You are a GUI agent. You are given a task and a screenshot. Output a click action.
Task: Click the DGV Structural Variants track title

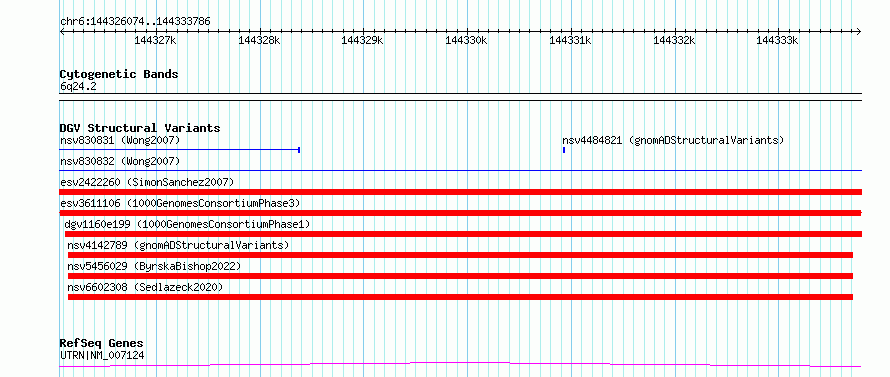pyautogui.click(x=140, y=128)
